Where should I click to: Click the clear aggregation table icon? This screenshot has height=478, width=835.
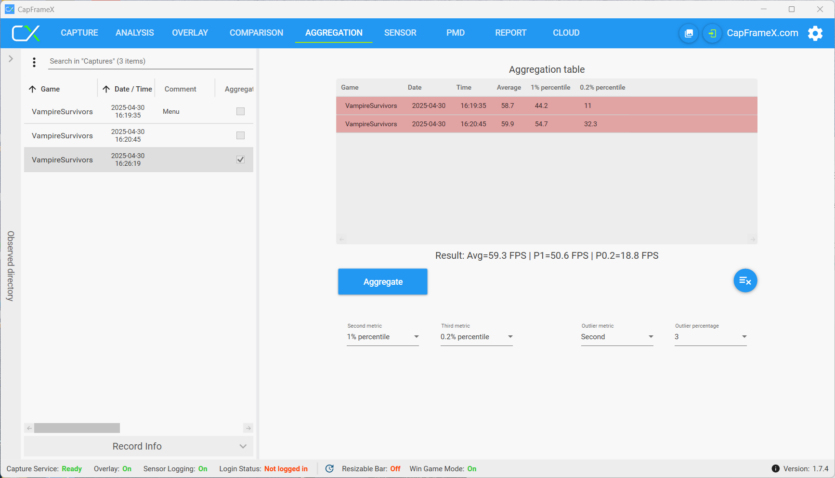(x=745, y=281)
